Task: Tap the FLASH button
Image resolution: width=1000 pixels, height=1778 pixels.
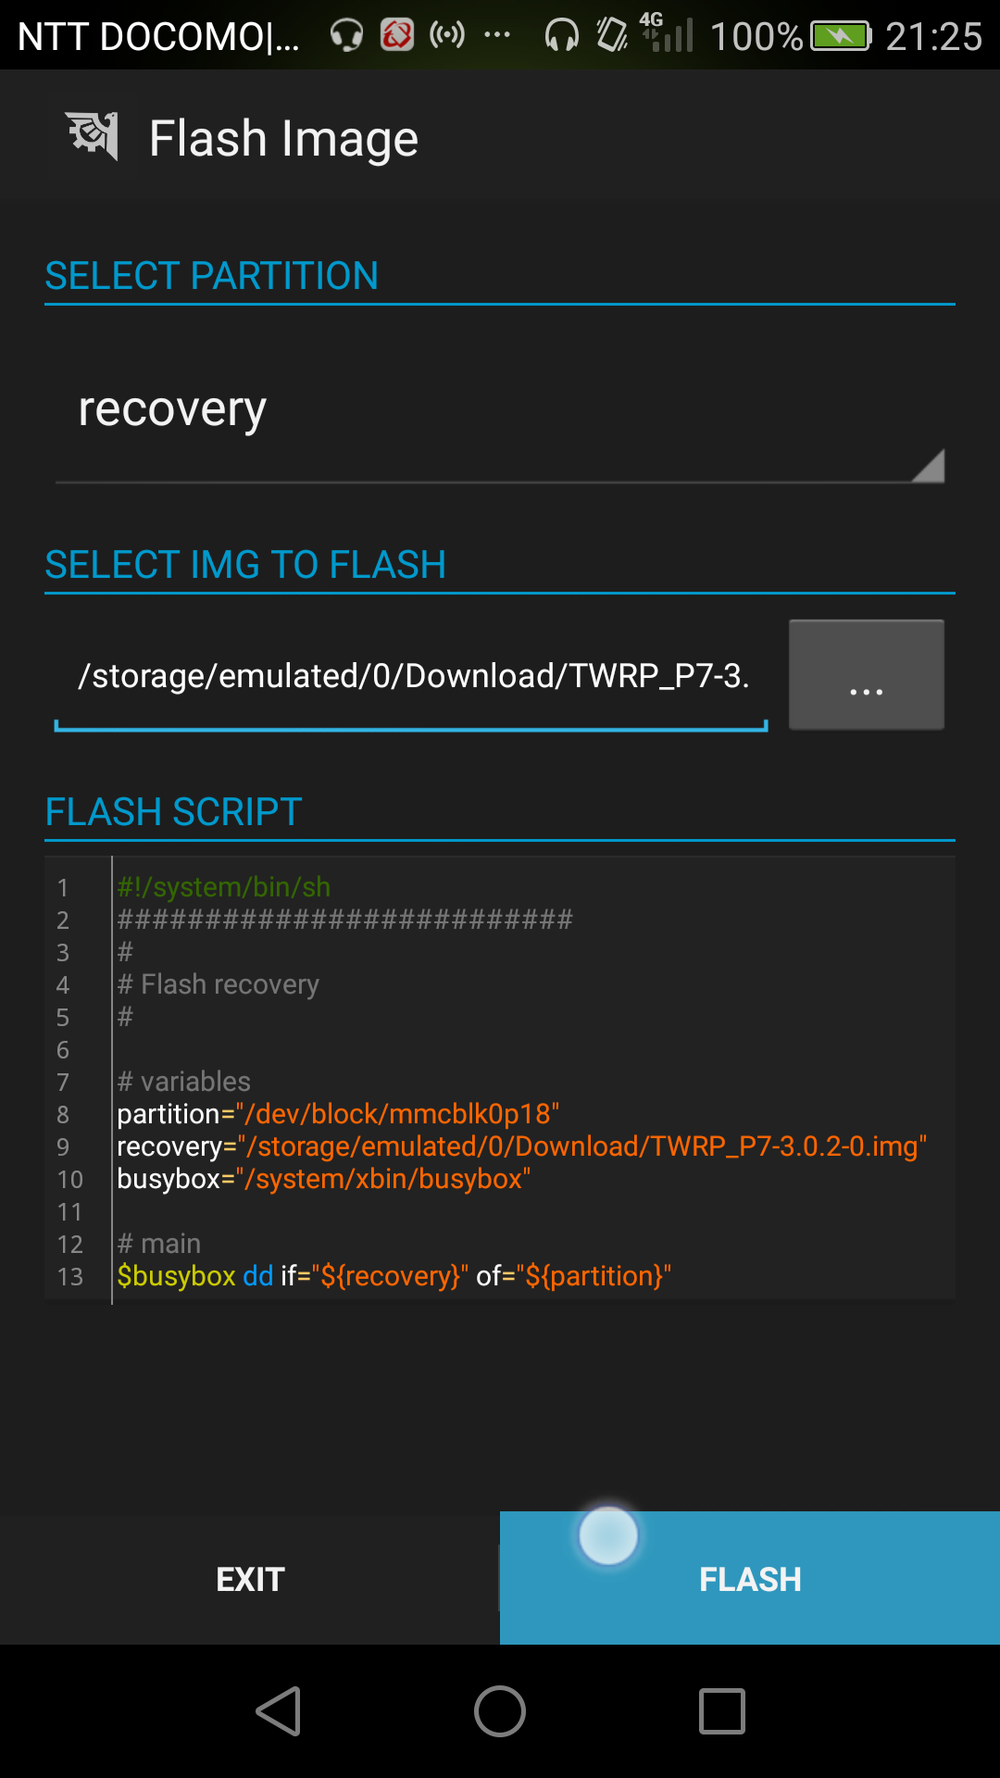Action: [750, 1578]
